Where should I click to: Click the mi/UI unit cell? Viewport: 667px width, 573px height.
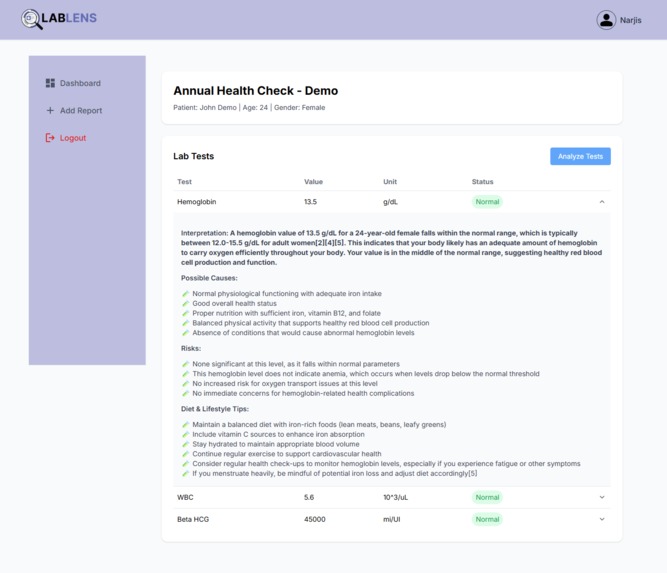[x=391, y=519]
